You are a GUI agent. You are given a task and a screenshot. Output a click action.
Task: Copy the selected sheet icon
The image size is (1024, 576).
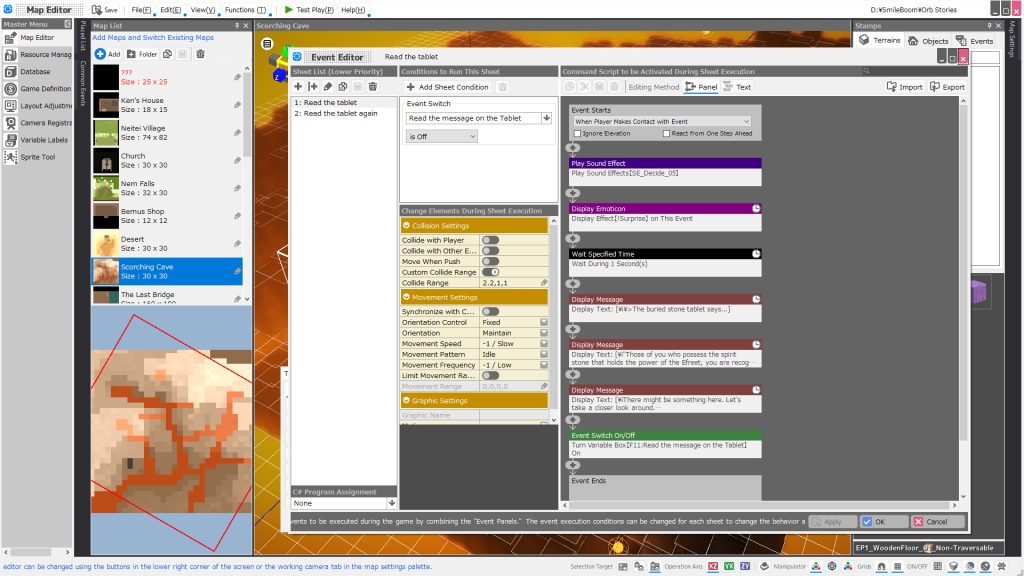343,86
